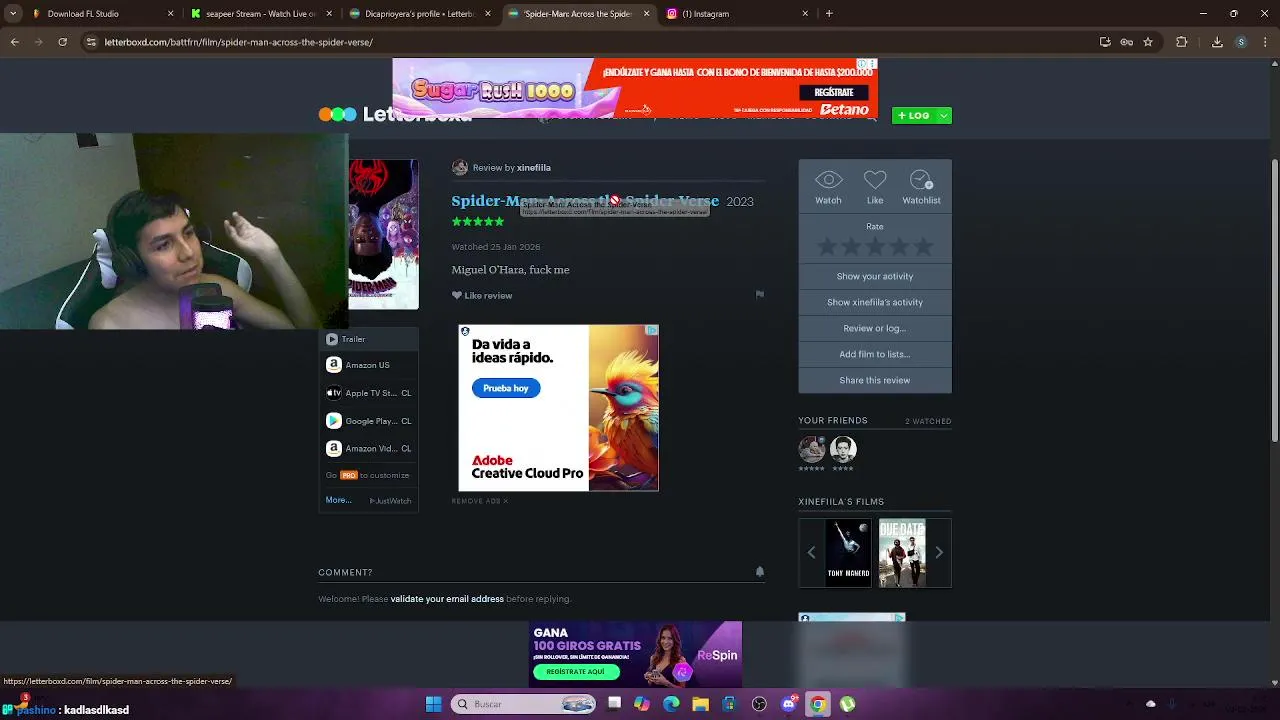The width and height of the screenshot is (1280, 720).
Task: Click the taskbar Buscar search box
Action: pos(525,704)
